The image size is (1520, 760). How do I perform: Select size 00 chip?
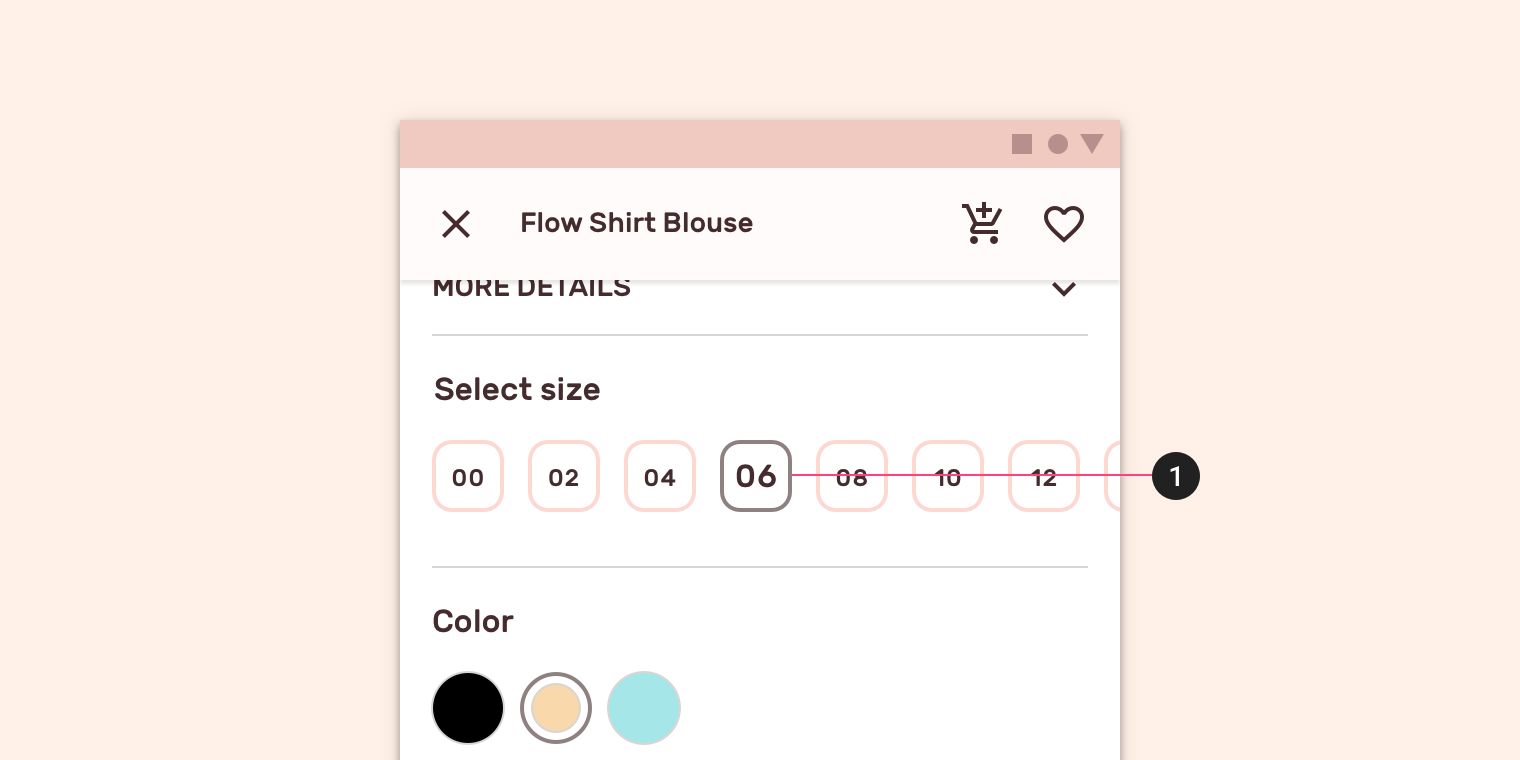[x=468, y=476]
